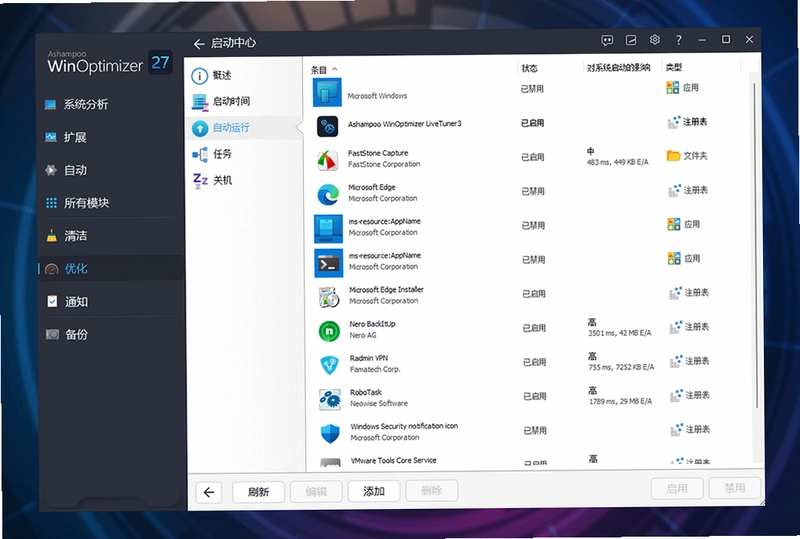Sort by 状态 column header
The width and height of the screenshot is (800, 539).
click(x=529, y=68)
